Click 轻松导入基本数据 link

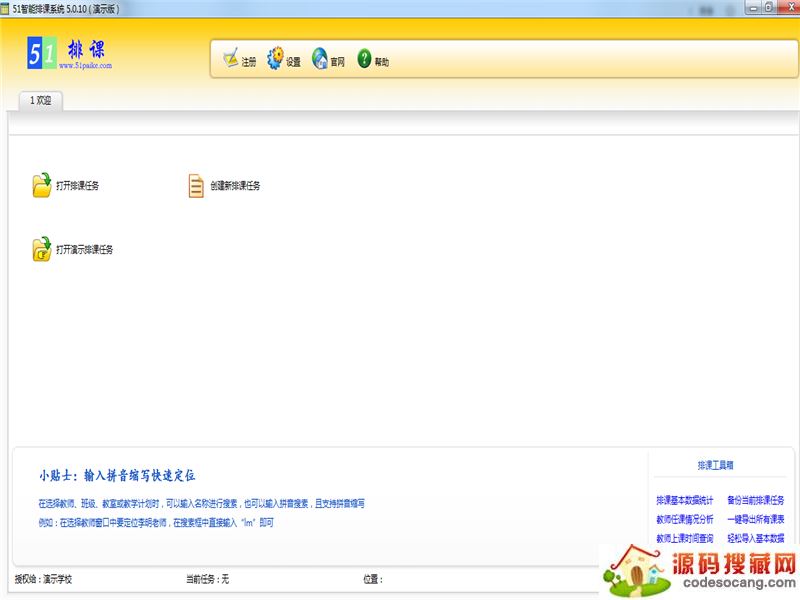tap(756, 538)
